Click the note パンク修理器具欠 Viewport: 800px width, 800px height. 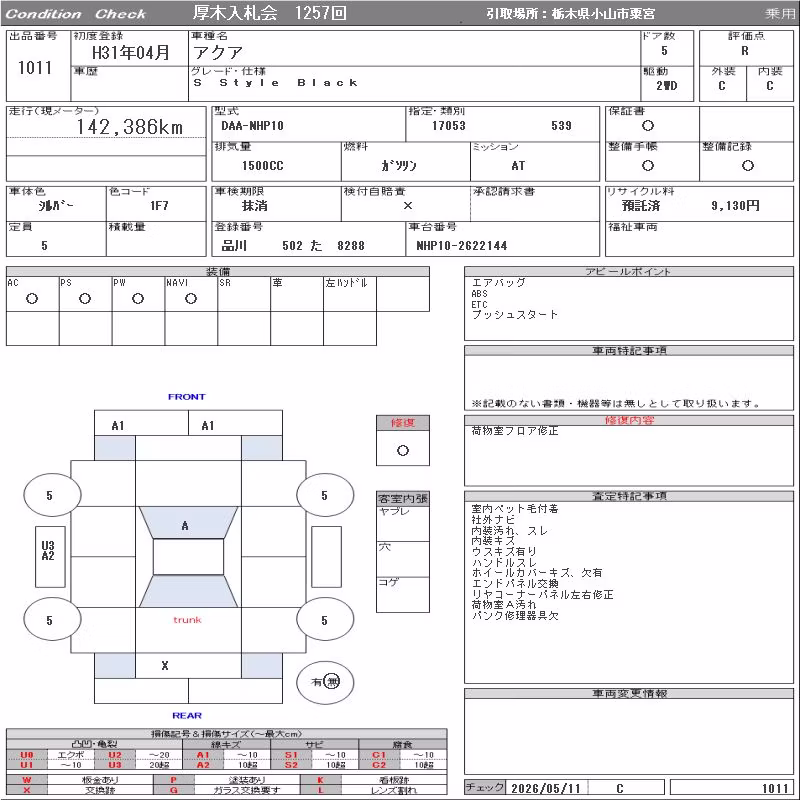[x=515, y=616]
